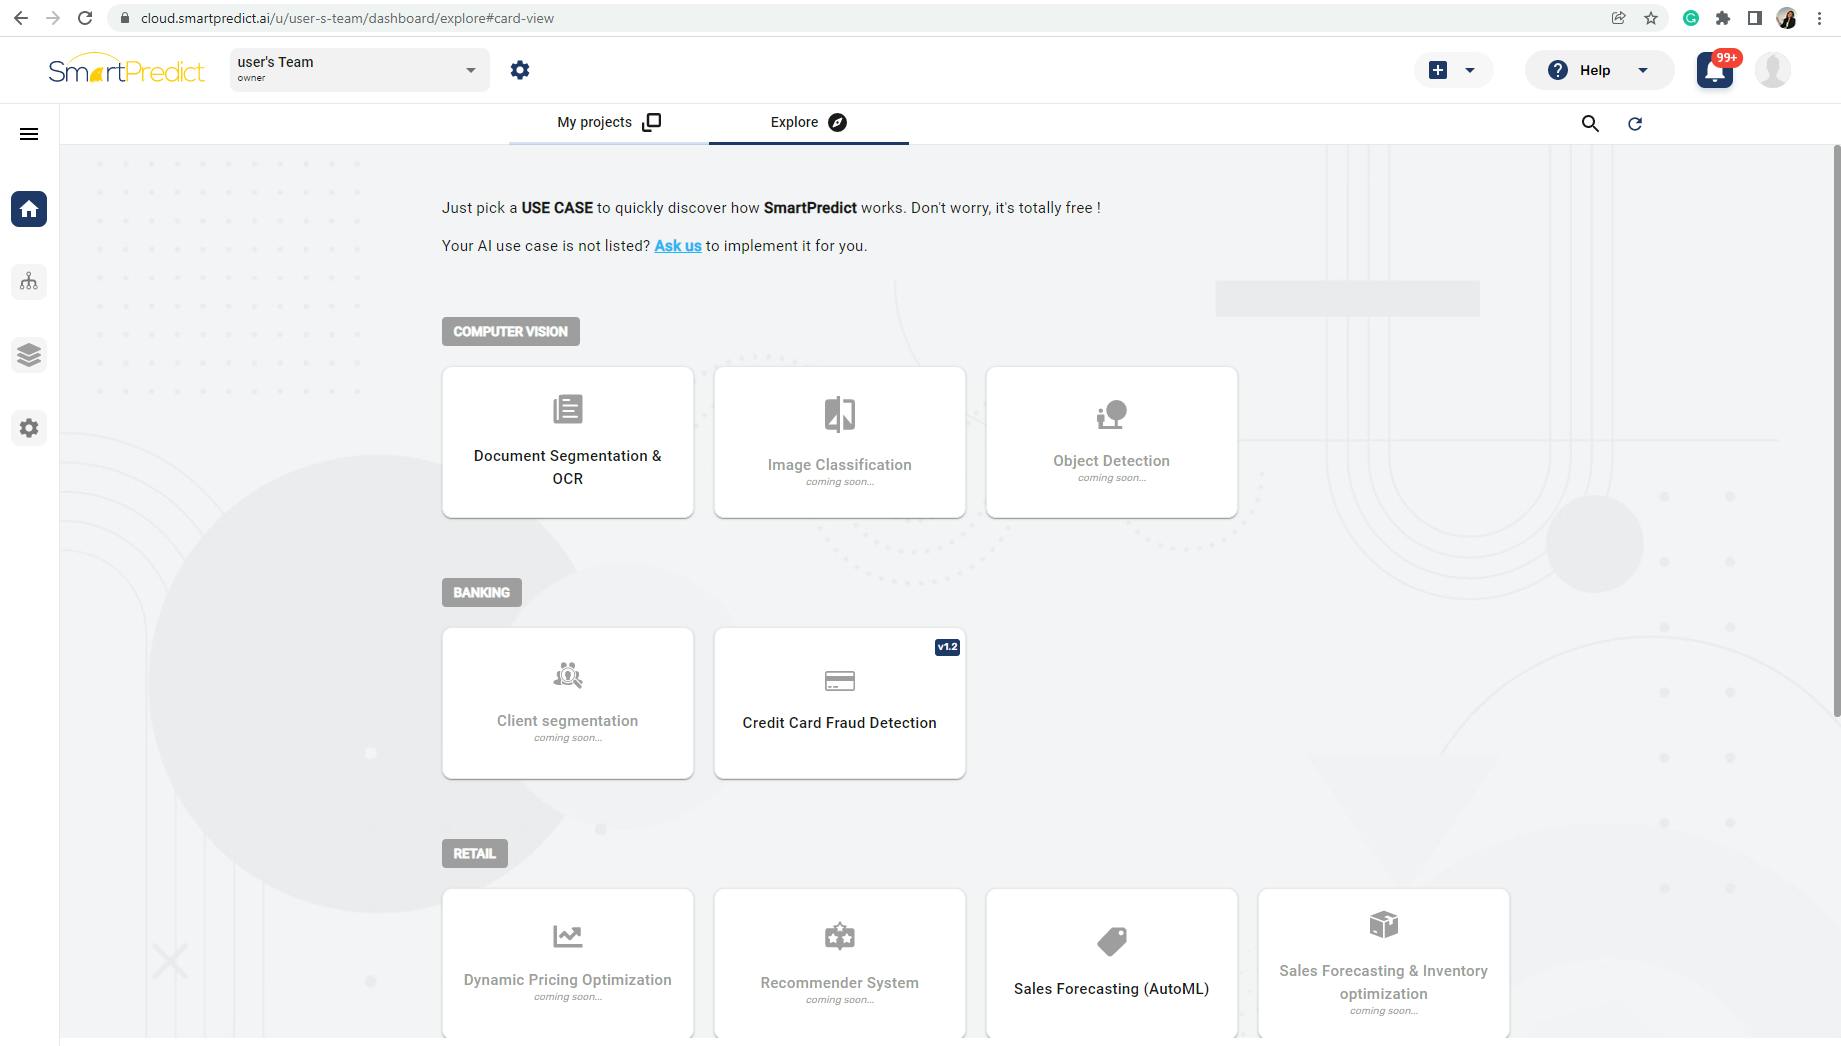This screenshot has height=1046, width=1841.
Task: Expand the Help dropdown arrow
Action: (x=1642, y=70)
